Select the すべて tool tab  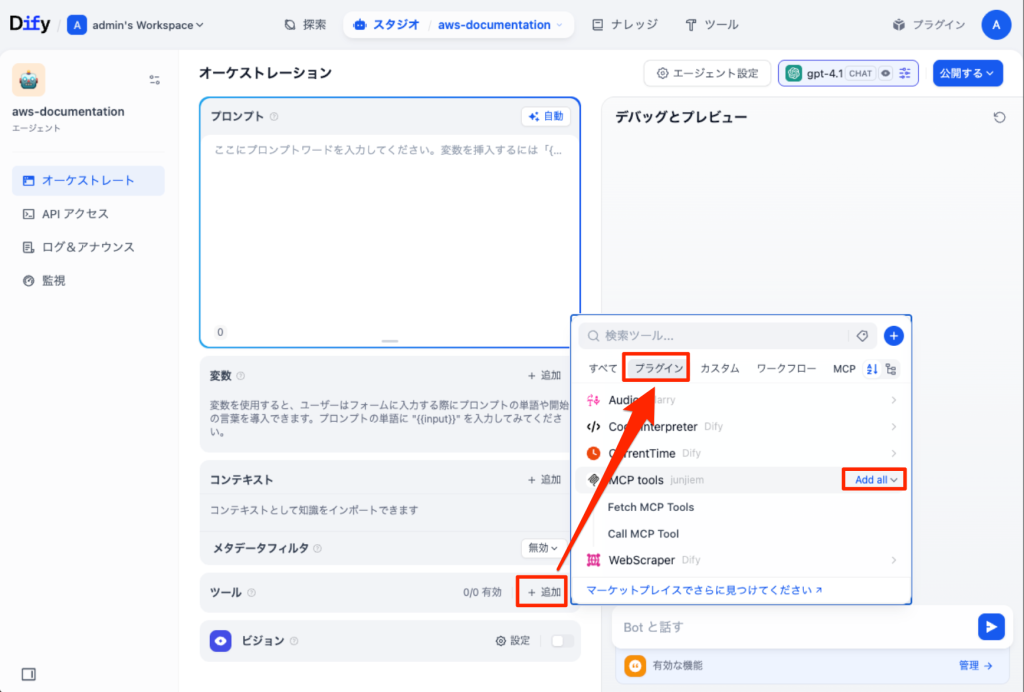point(602,368)
